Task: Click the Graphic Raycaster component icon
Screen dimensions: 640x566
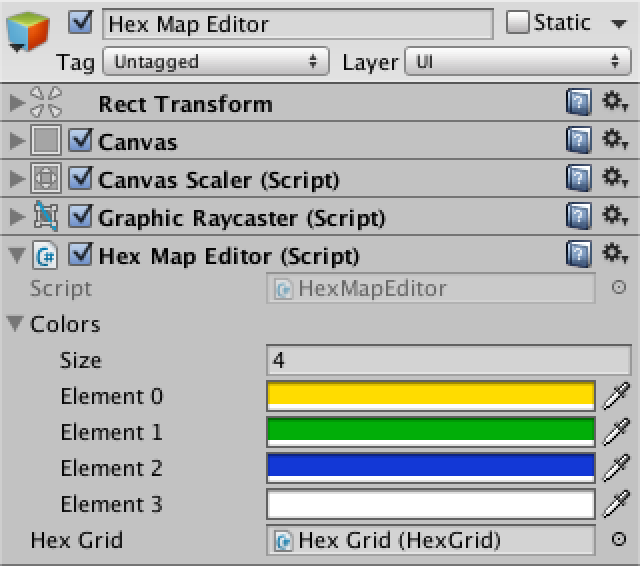Action: 46,216
